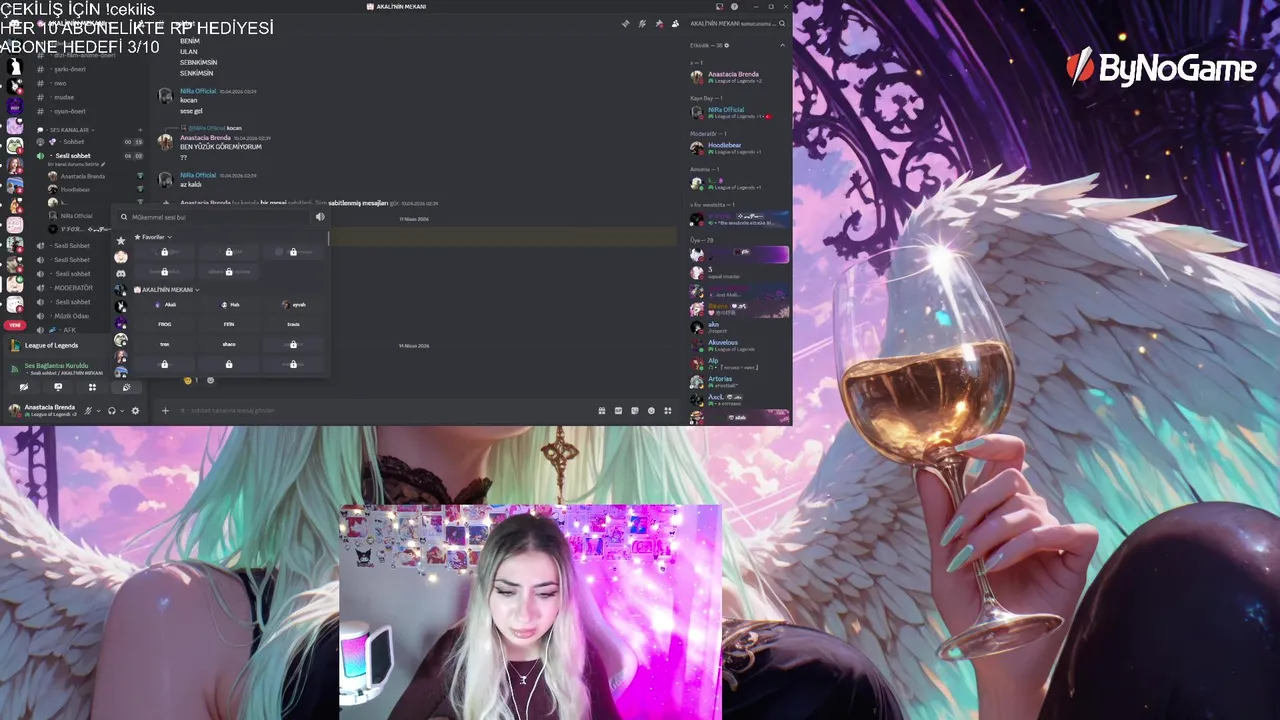Image resolution: width=1280 pixels, height=720 pixels.
Task: Toggle channel notification mute bell
Action: pos(643,23)
